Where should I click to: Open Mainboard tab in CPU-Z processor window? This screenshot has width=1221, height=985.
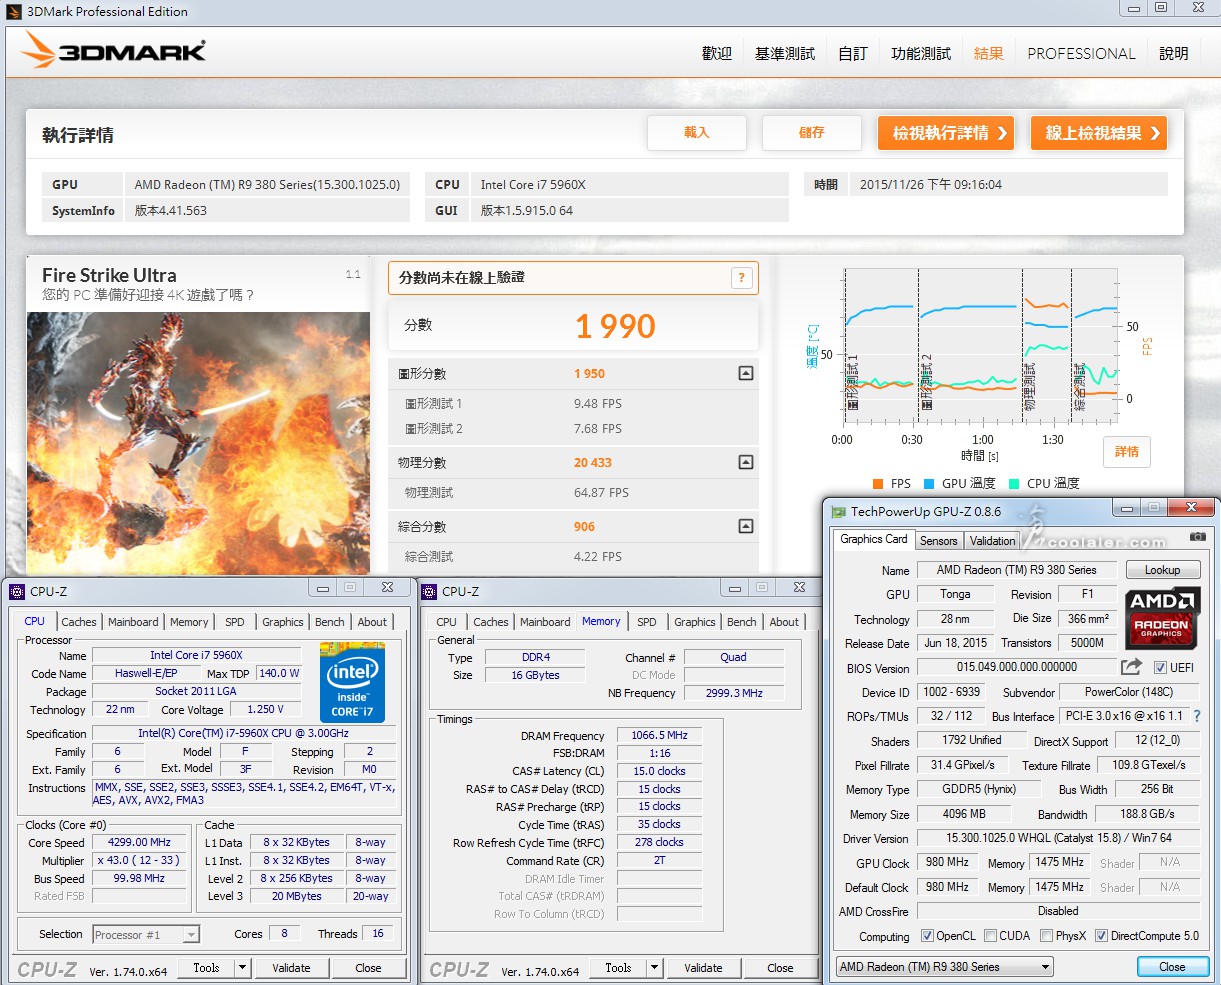133,622
